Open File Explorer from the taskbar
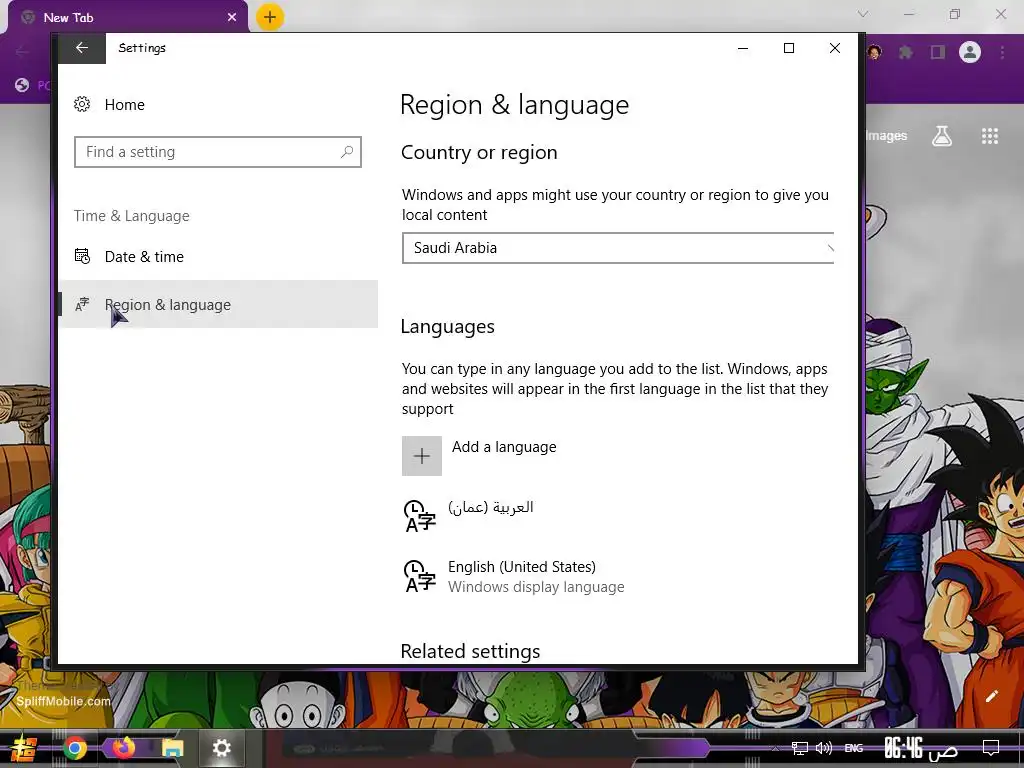 [173, 748]
